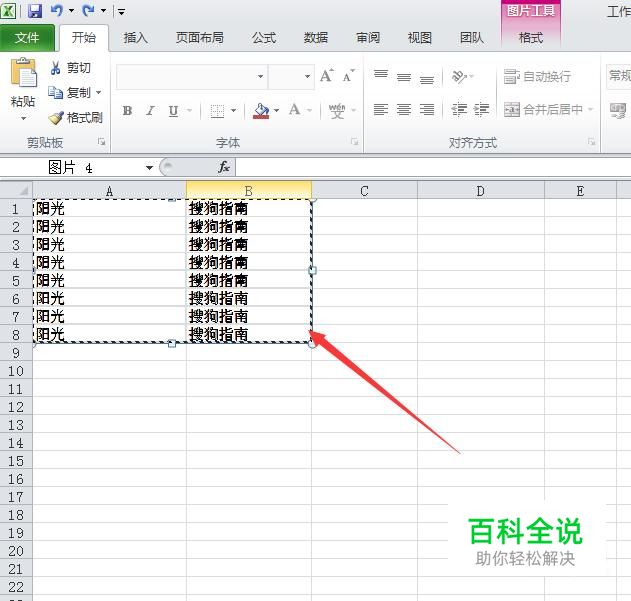This screenshot has width=631, height=601.
Task: Click into the formula bar input
Action: click(433, 167)
